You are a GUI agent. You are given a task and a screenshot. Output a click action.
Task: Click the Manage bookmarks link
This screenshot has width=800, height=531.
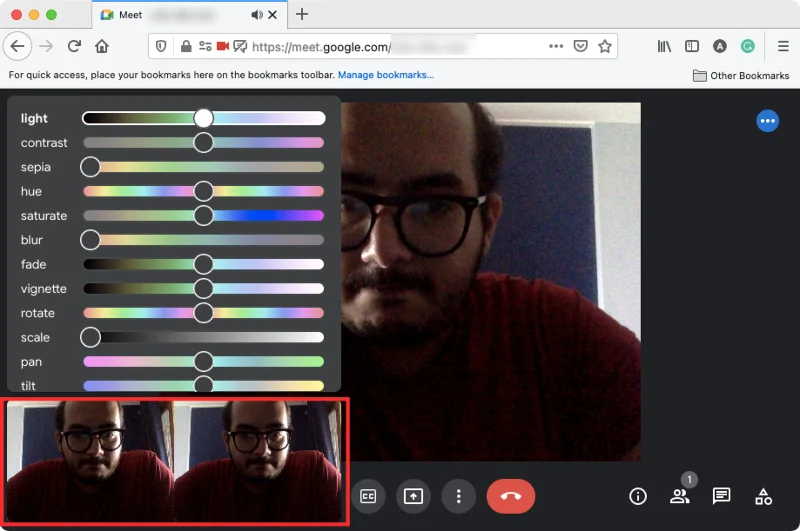pyautogui.click(x=385, y=75)
